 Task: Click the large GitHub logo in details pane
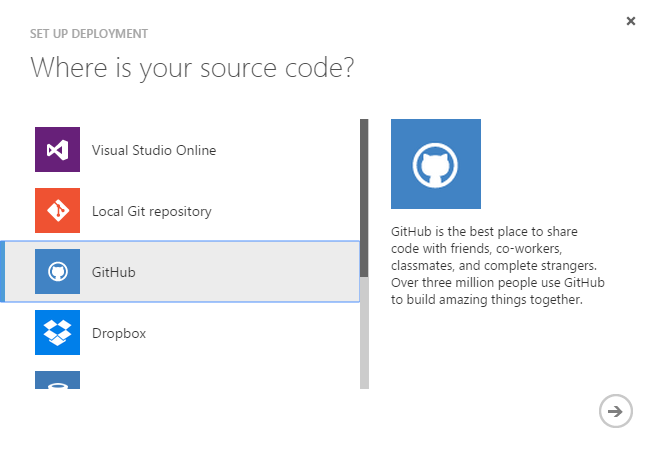point(435,164)
